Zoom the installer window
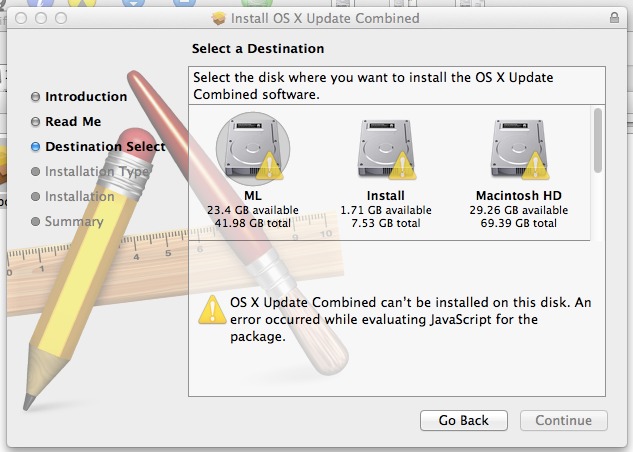The height and width of the screenshot is (452, 633). [61, 18]
